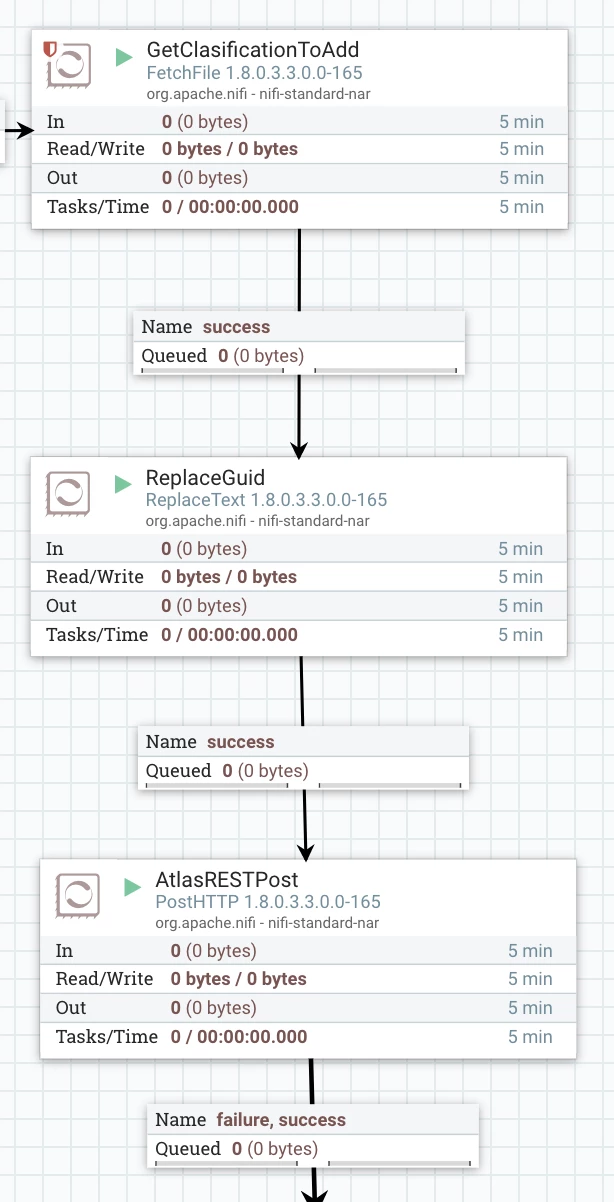Click Tasks/Time row of GetClasificationToAdd
This screenshot has height=1202, width=614.
pos(300,207)
